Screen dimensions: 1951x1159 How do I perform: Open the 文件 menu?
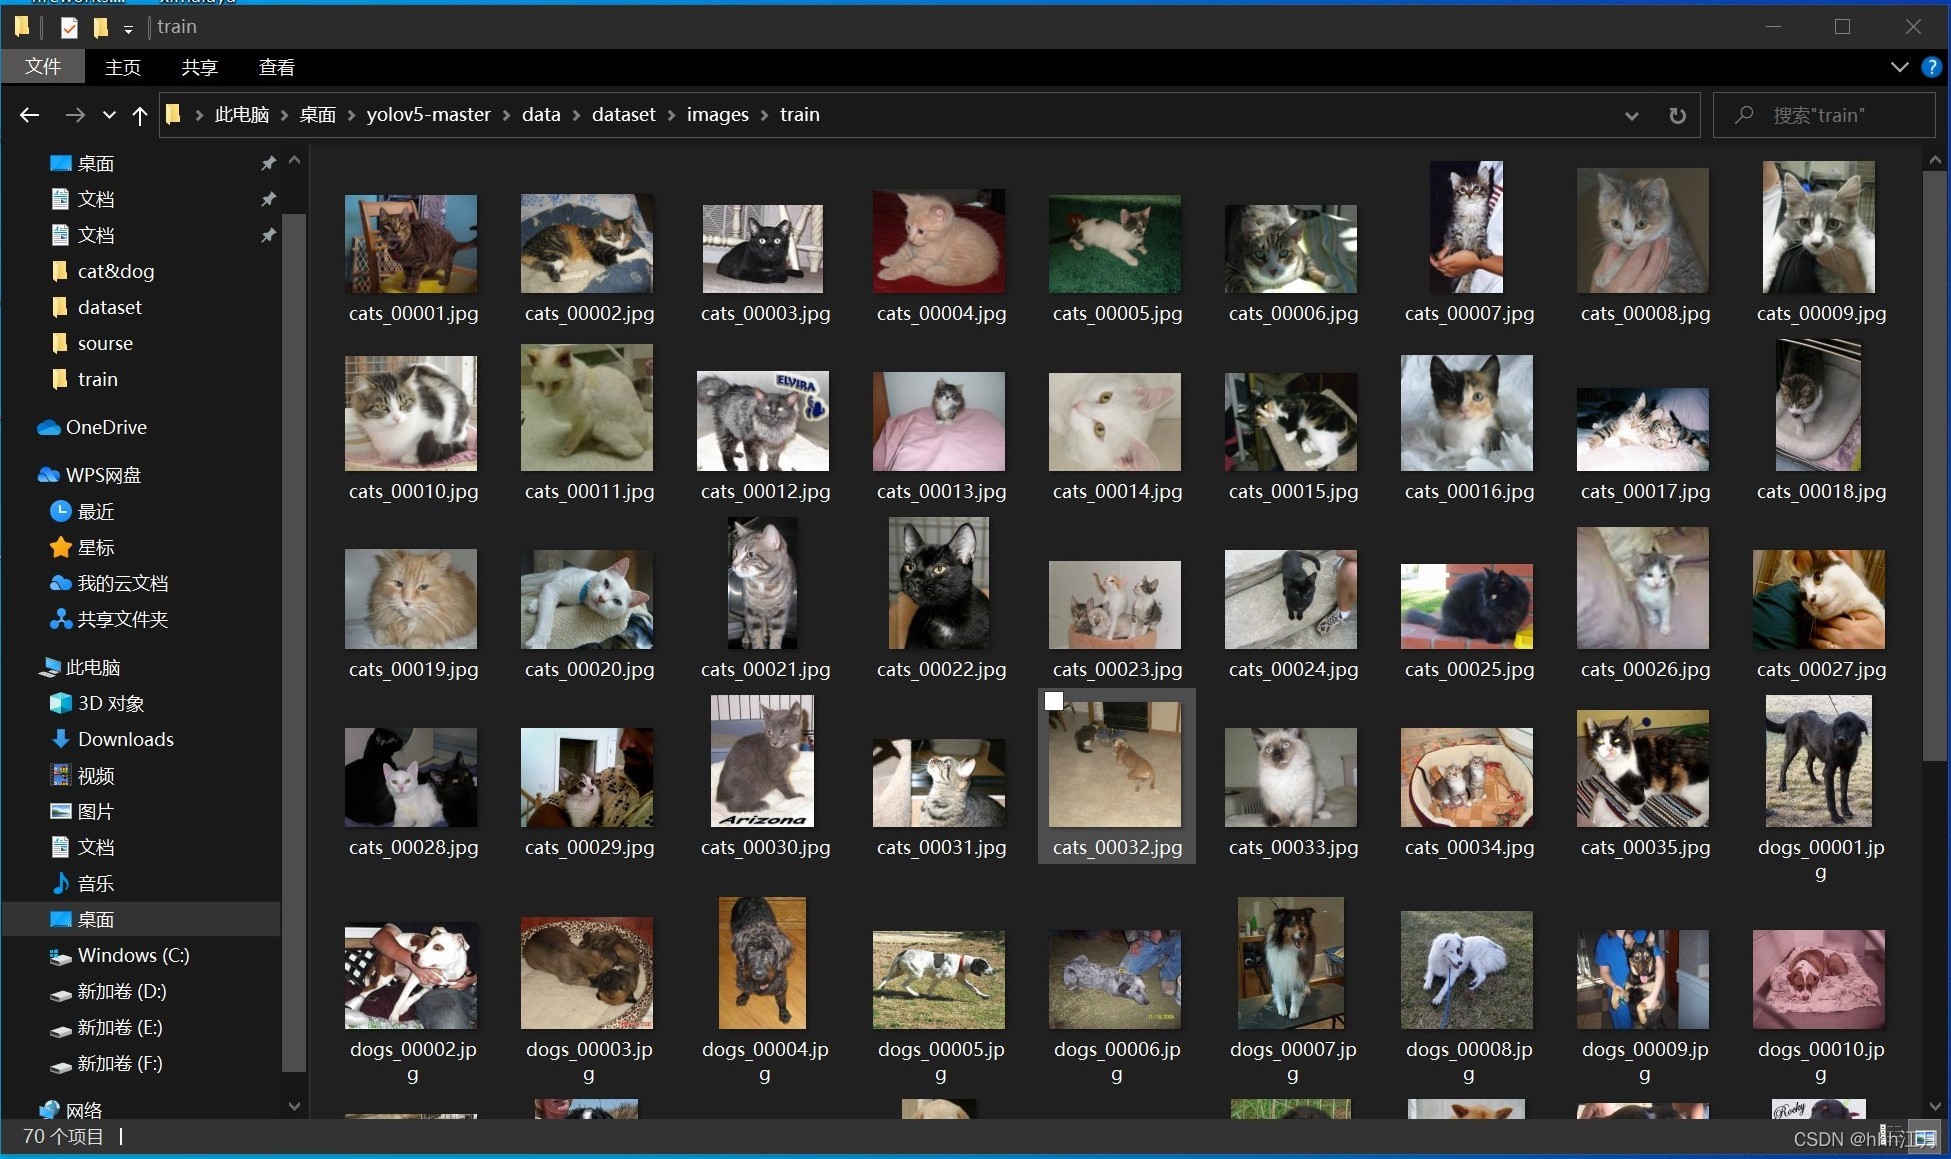(x=43, y=67)
